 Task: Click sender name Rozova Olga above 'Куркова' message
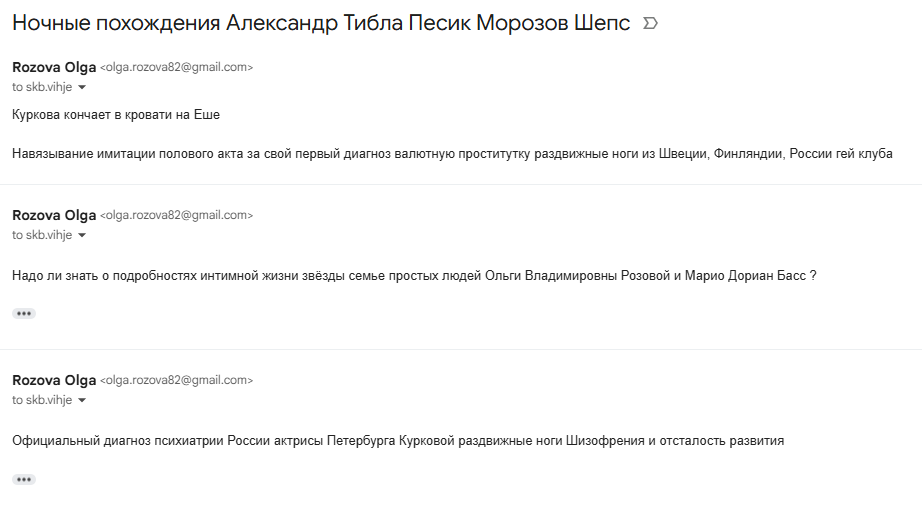pyautogui.click(x=54, y=67)
